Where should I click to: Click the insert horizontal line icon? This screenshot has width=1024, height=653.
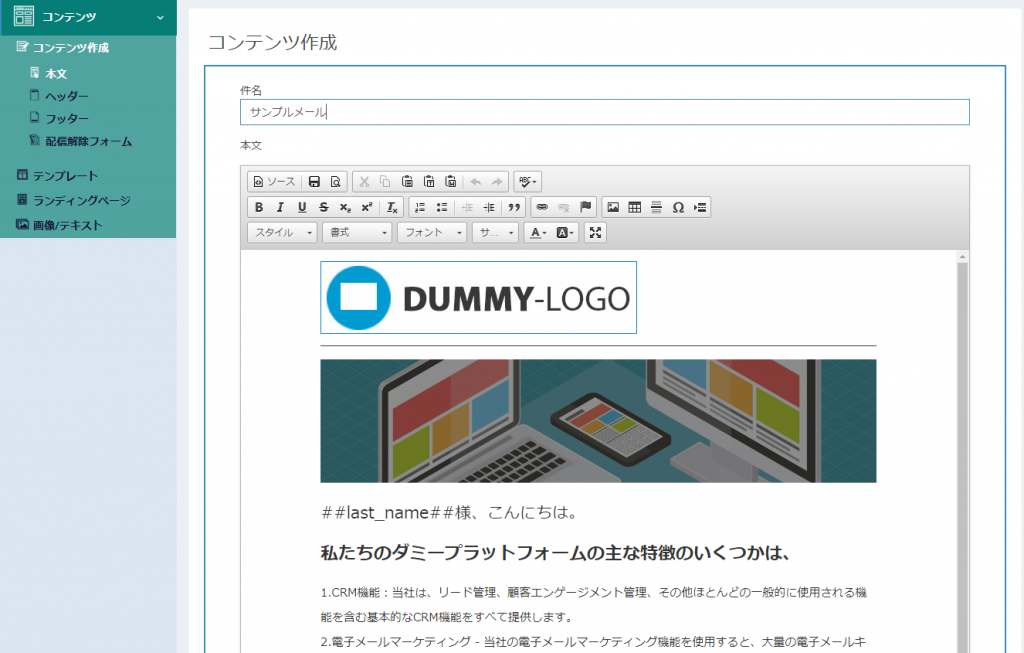tap(656, 207)
